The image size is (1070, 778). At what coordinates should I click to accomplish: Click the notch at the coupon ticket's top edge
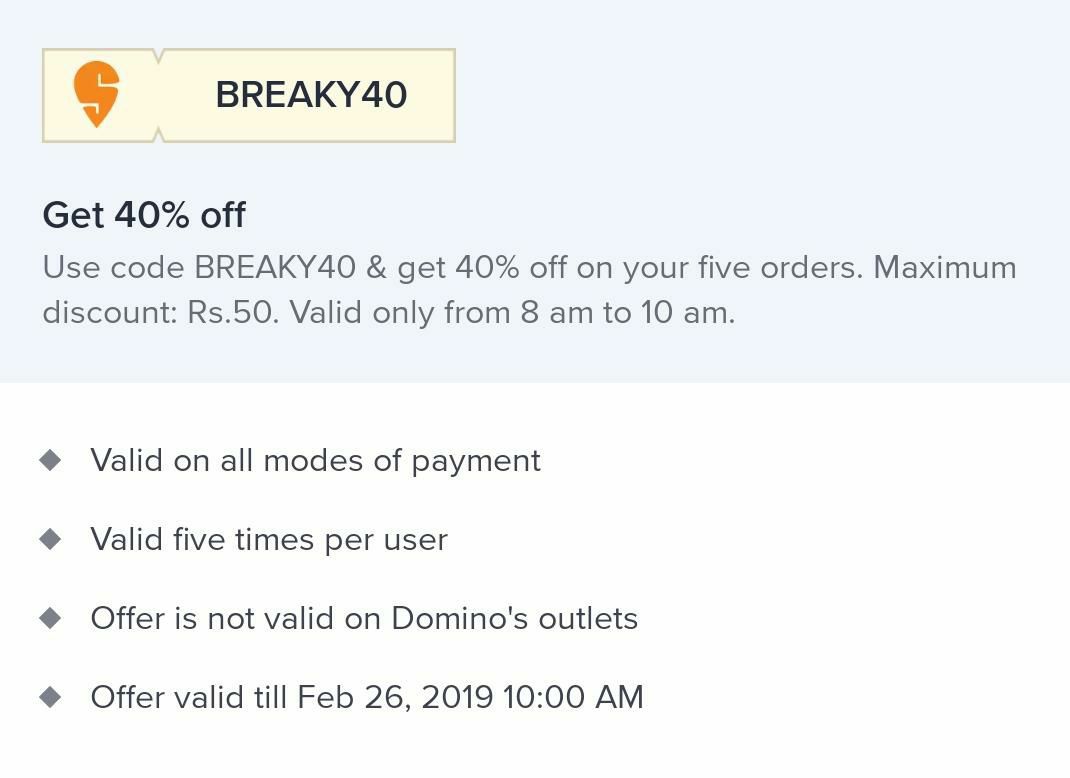click(x=159, y=56)
